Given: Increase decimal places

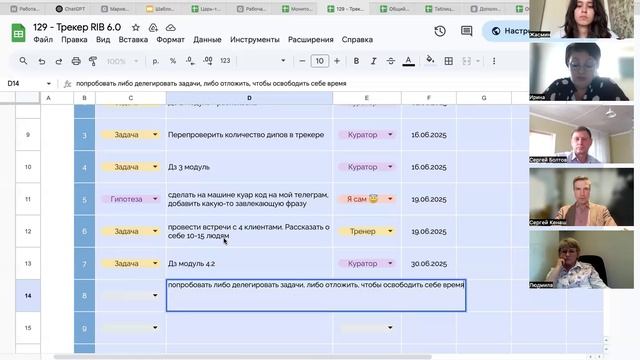Looking at the screenshot, I should 208,61.
